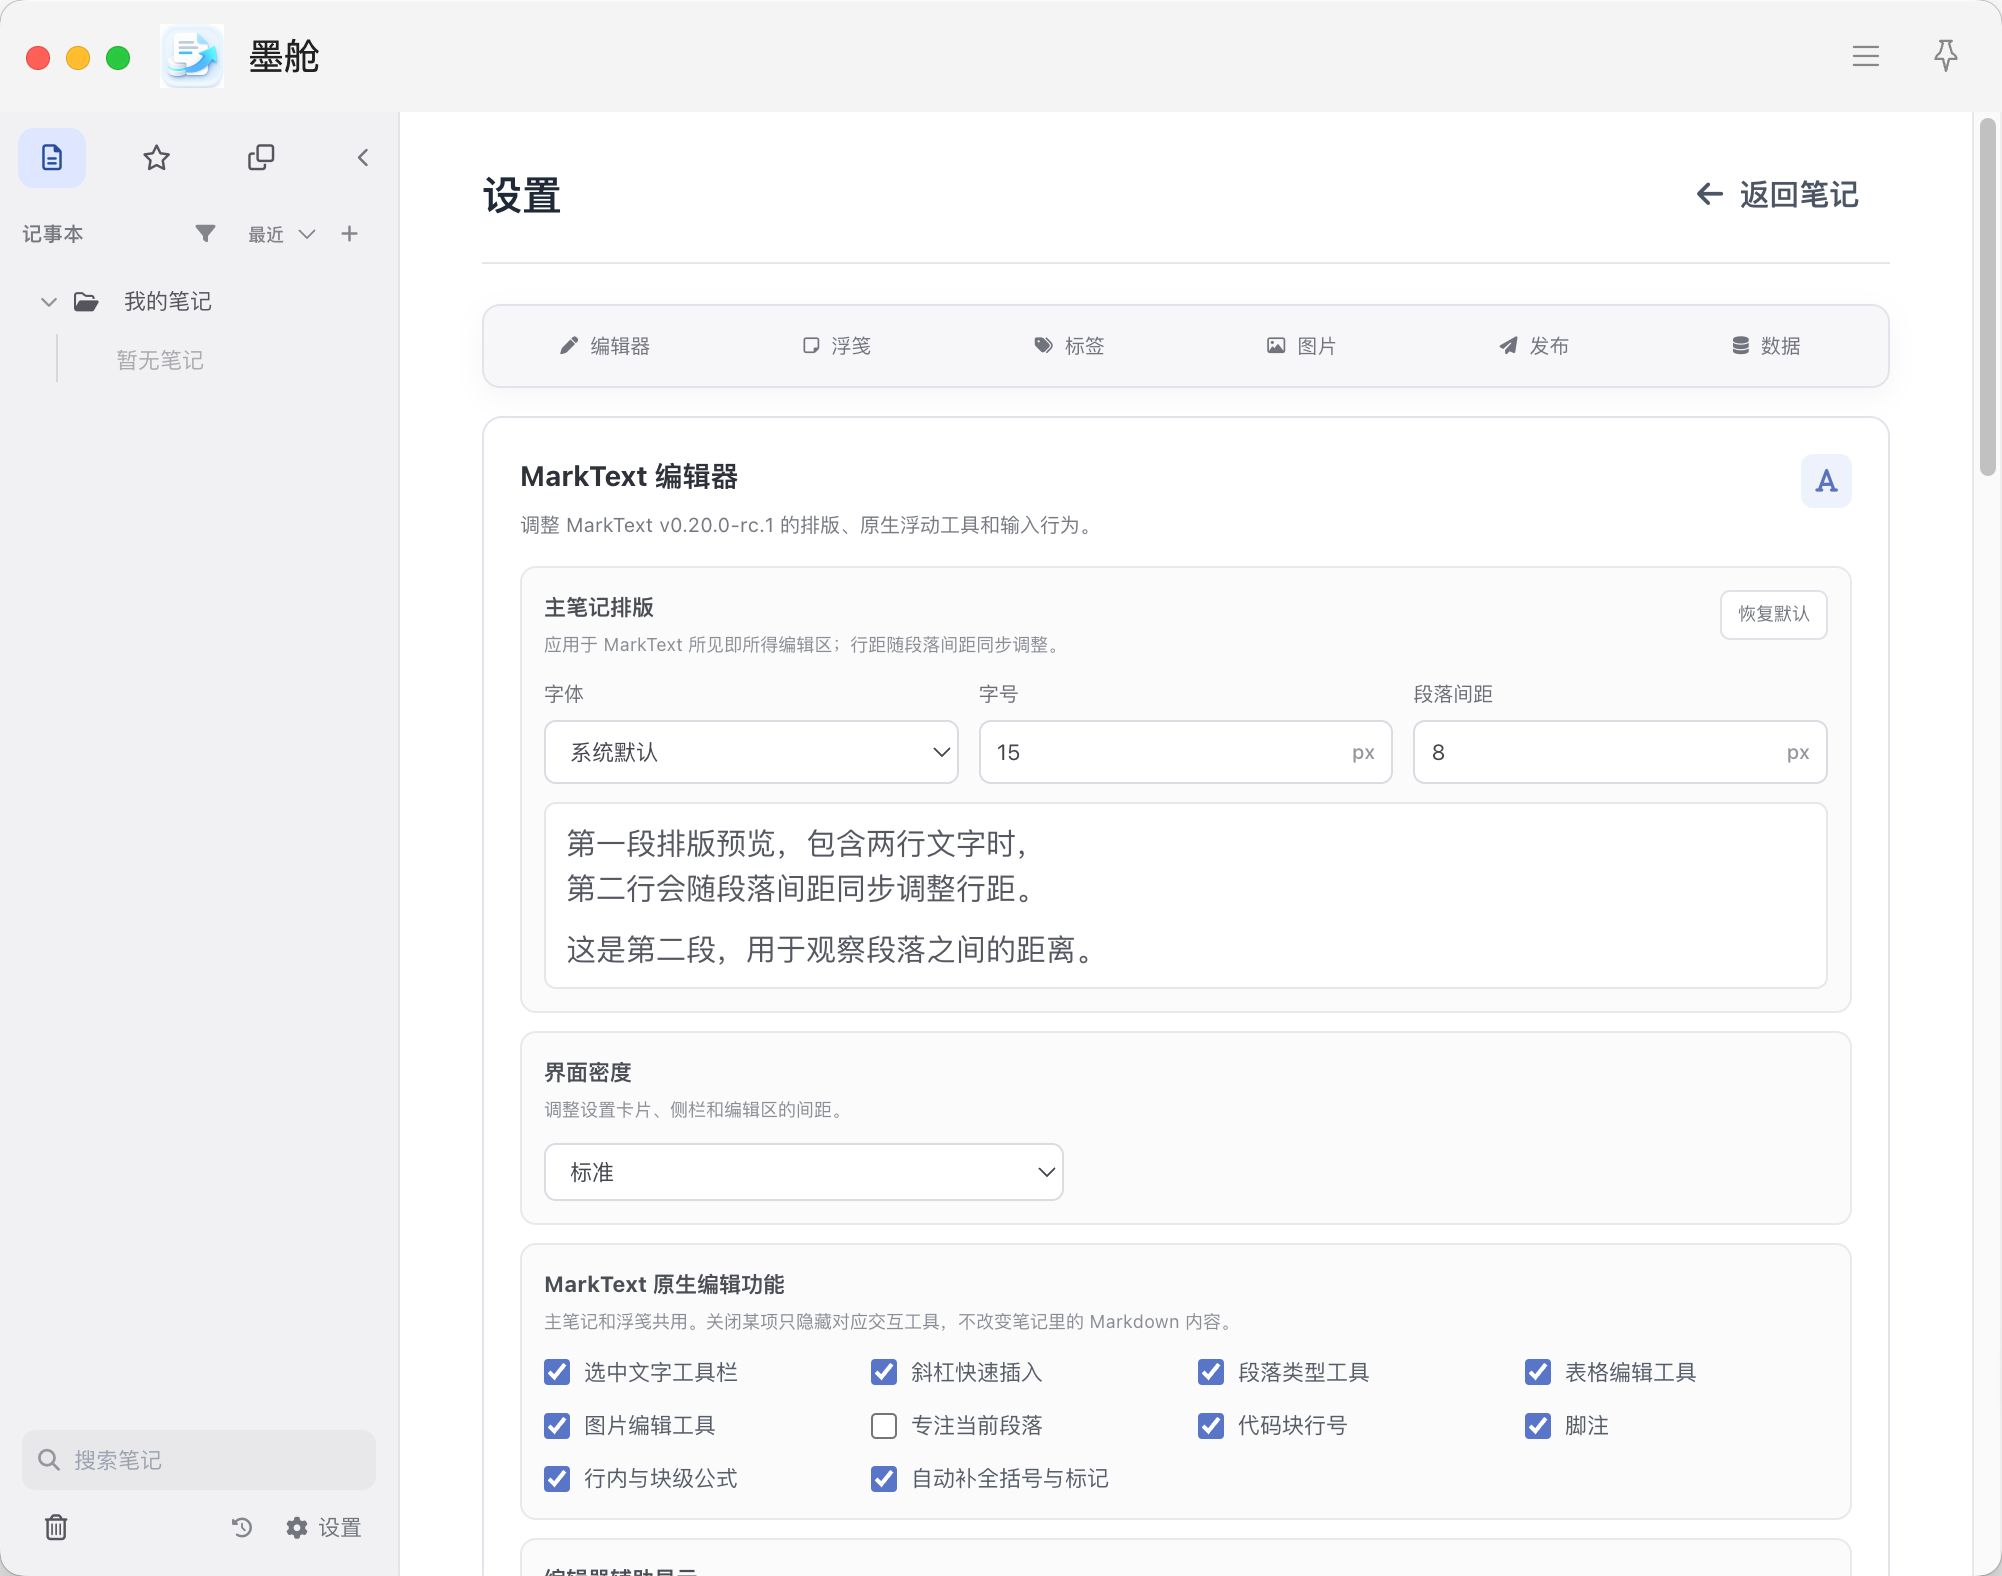2002x1576 pixels.
Task: Click the gear icon next to 设置
Action: (297, 1527)
